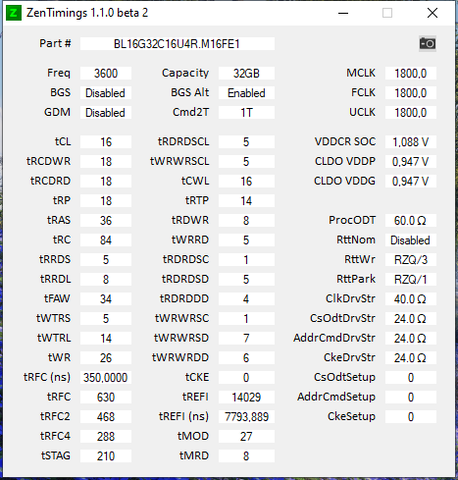
Task: Select the RttPark RZQ/1 value
Action: coord(411,279)
